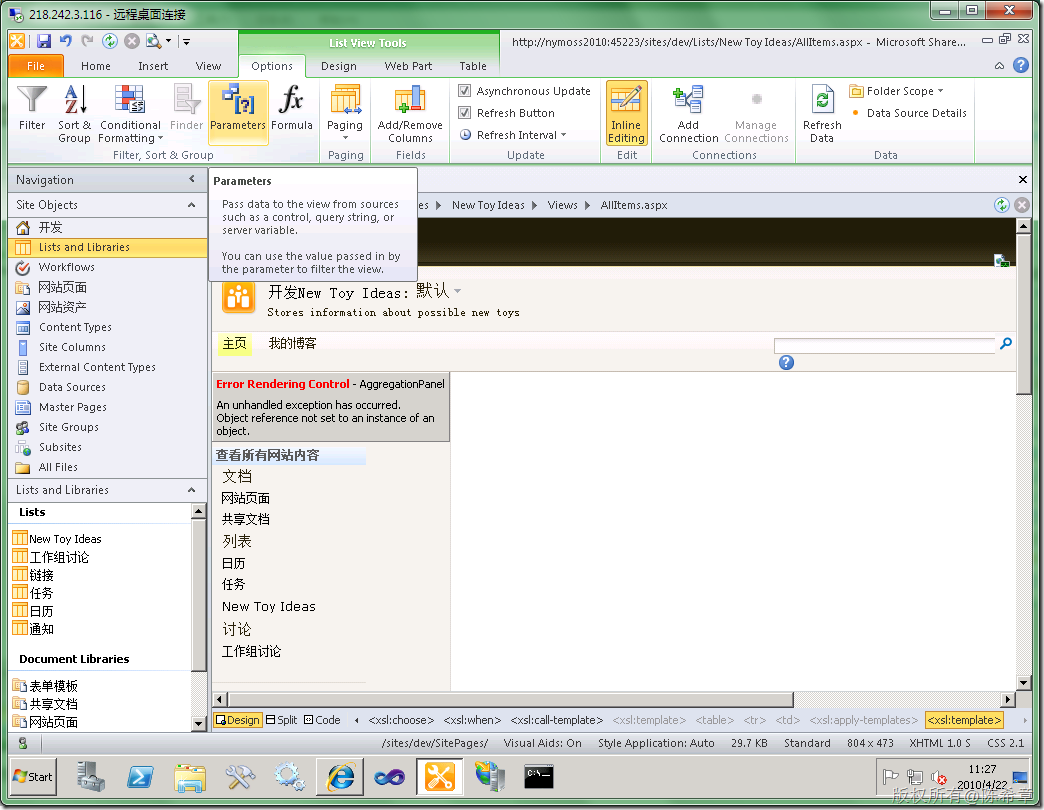Click the blue help icon below search box
This screenshot has width=1044, height=810.
[786, 363]
